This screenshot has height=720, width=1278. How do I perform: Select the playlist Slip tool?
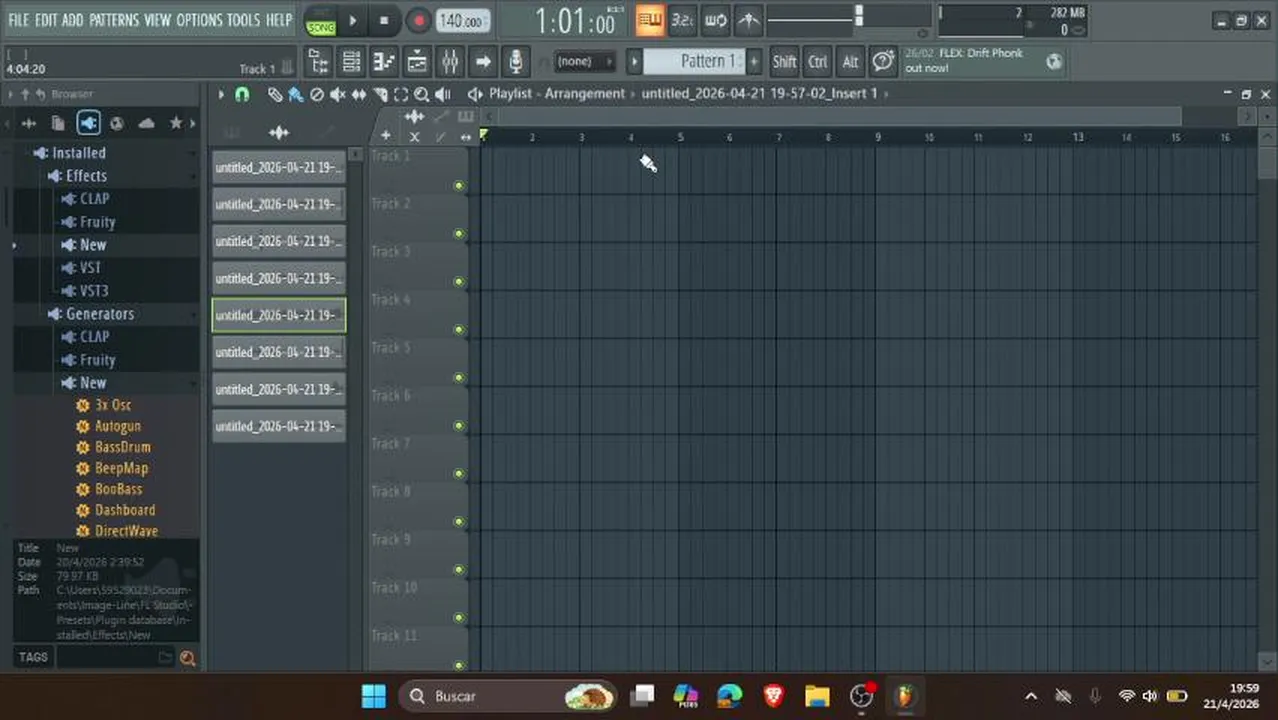pyautogui.click(x=359, y=94)
